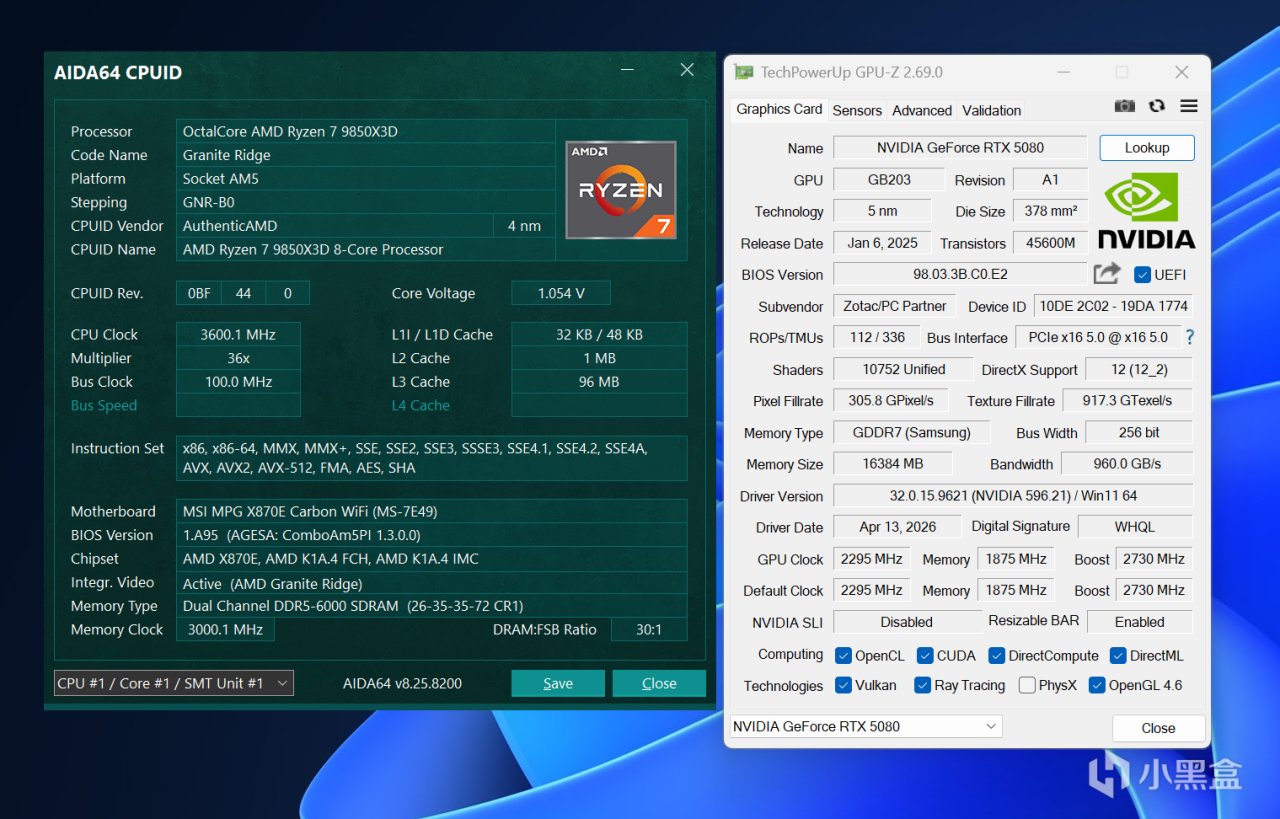Click the Close button in AIDA64 CPUID
This screenshot has width=1280, height=819.
(659, 683)
